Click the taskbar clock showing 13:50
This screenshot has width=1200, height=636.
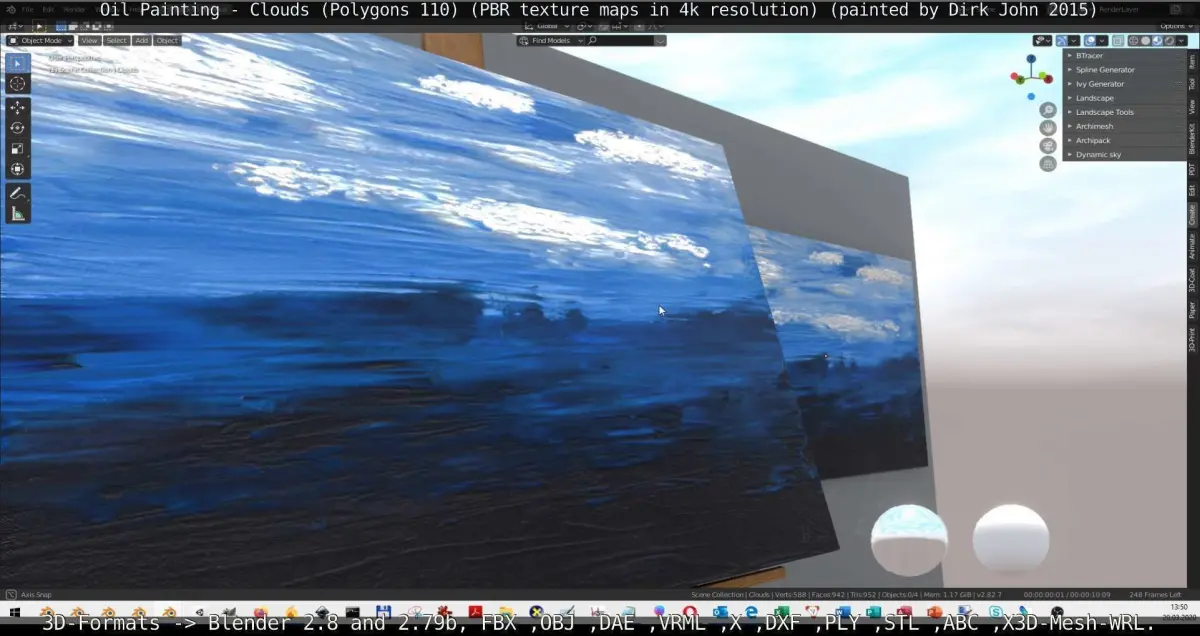(1178, 608)
